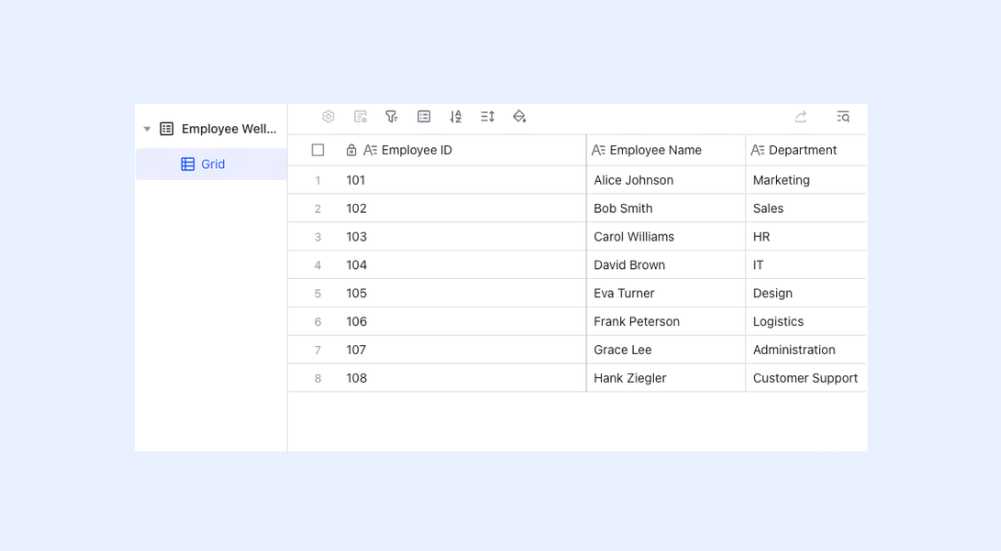Select the Grid view in sidebar
Screen dimensions: 1001x551
point(211,164)
